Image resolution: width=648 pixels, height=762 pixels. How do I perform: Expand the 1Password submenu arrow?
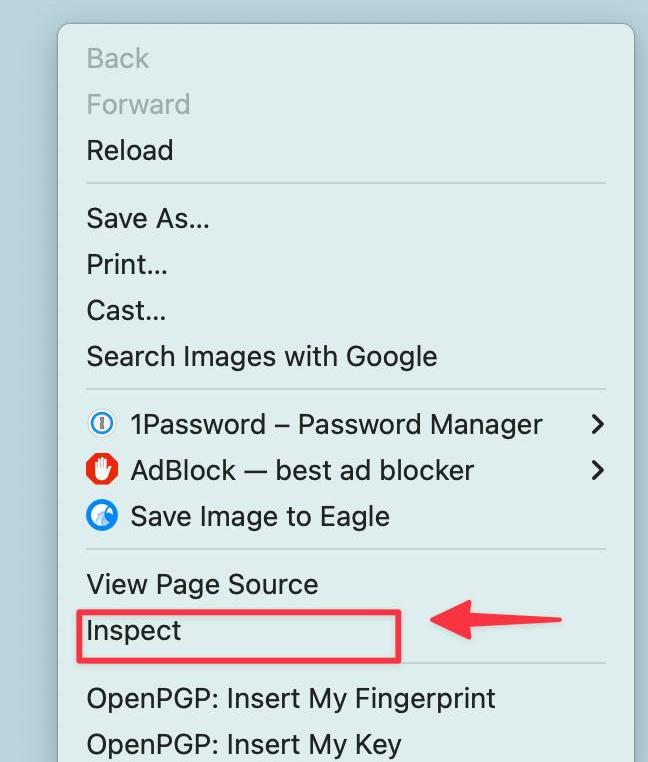(x=597, y=424)
